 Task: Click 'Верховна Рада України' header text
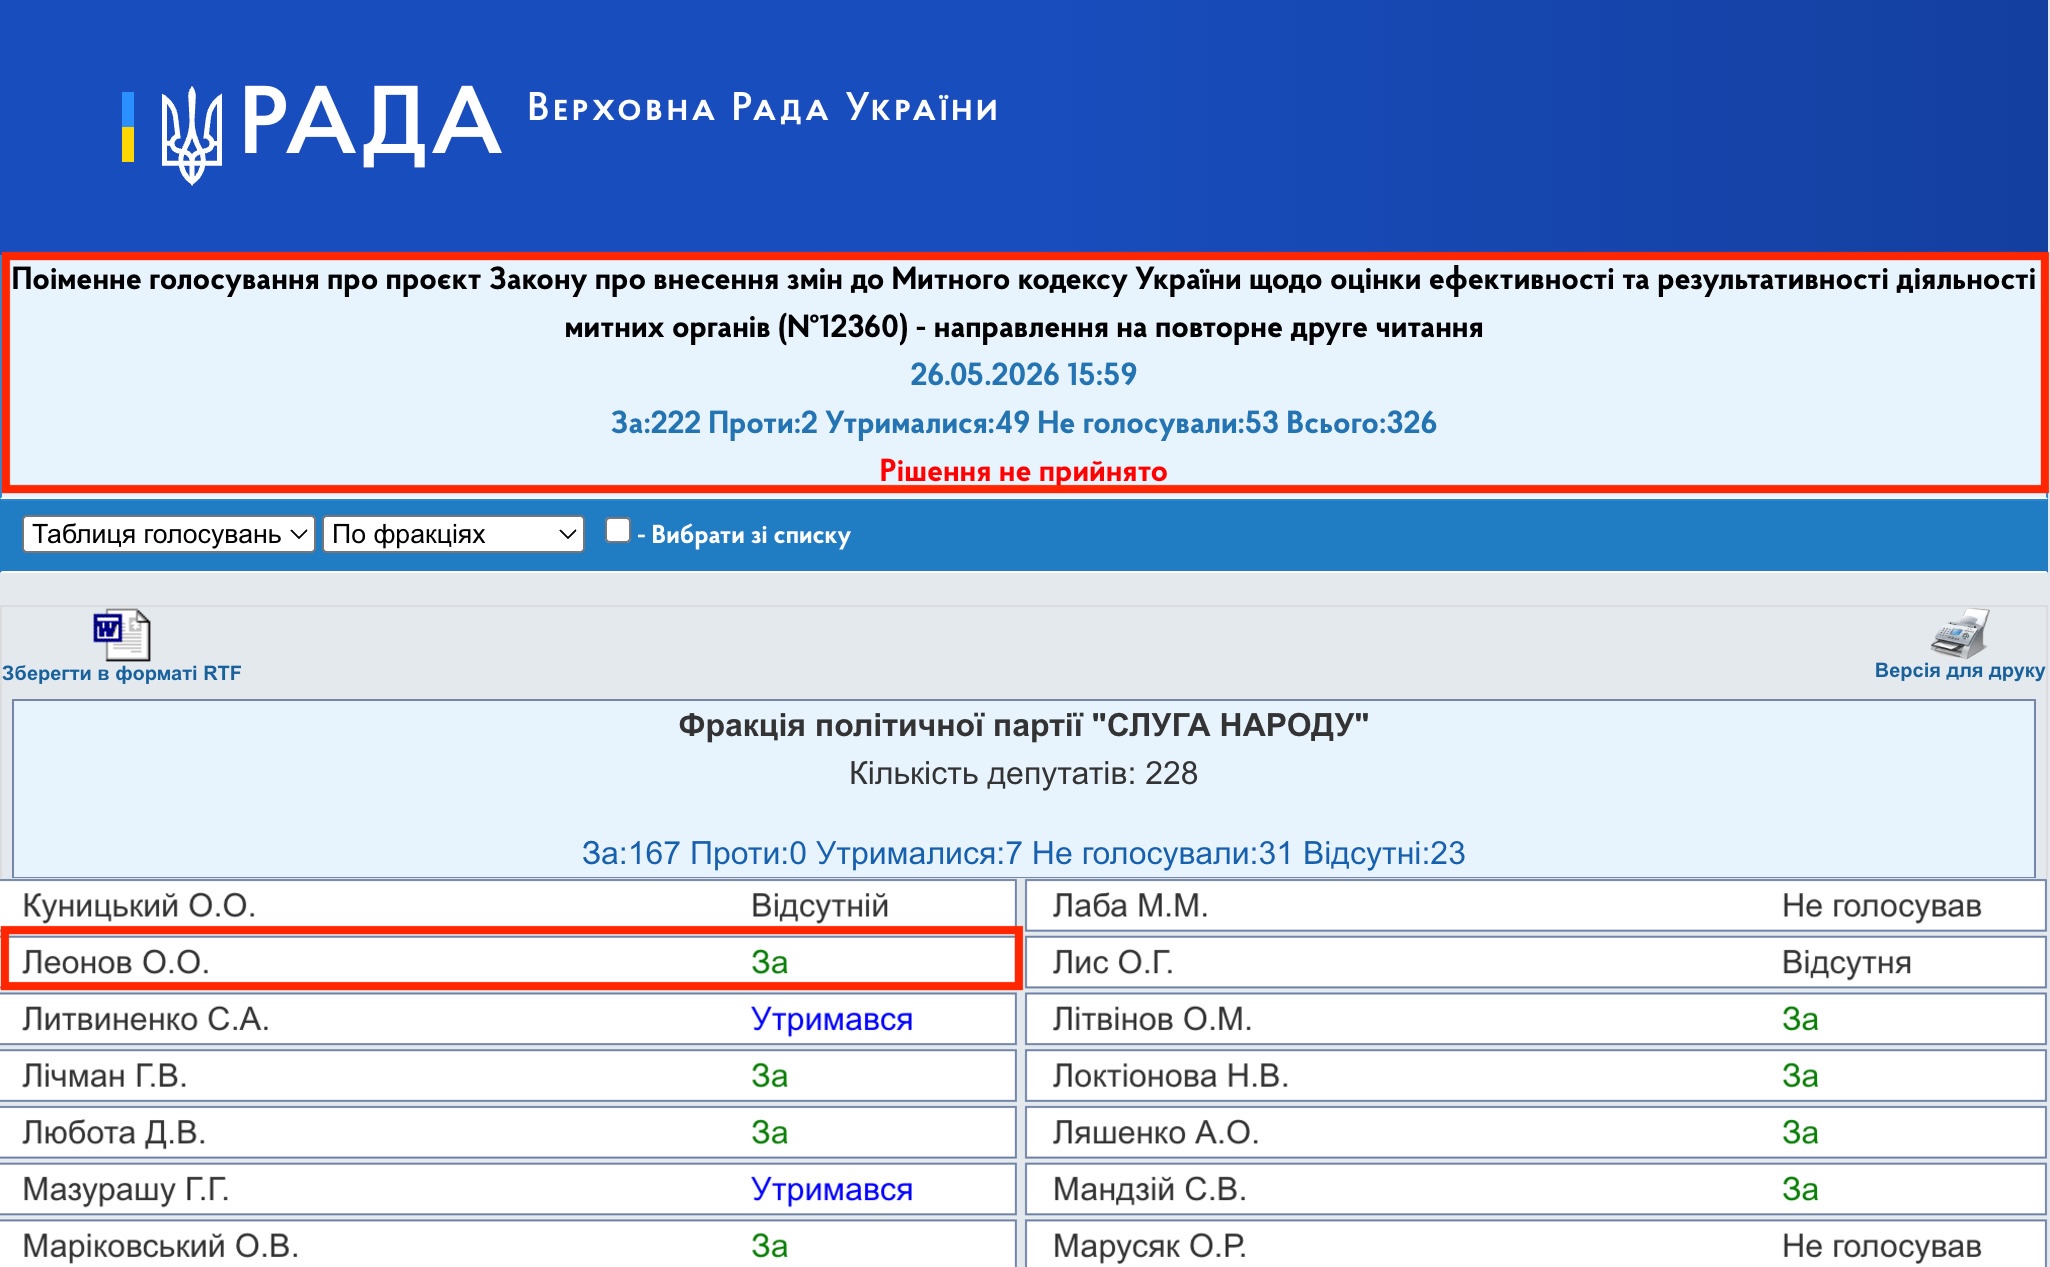pos(763,108)
